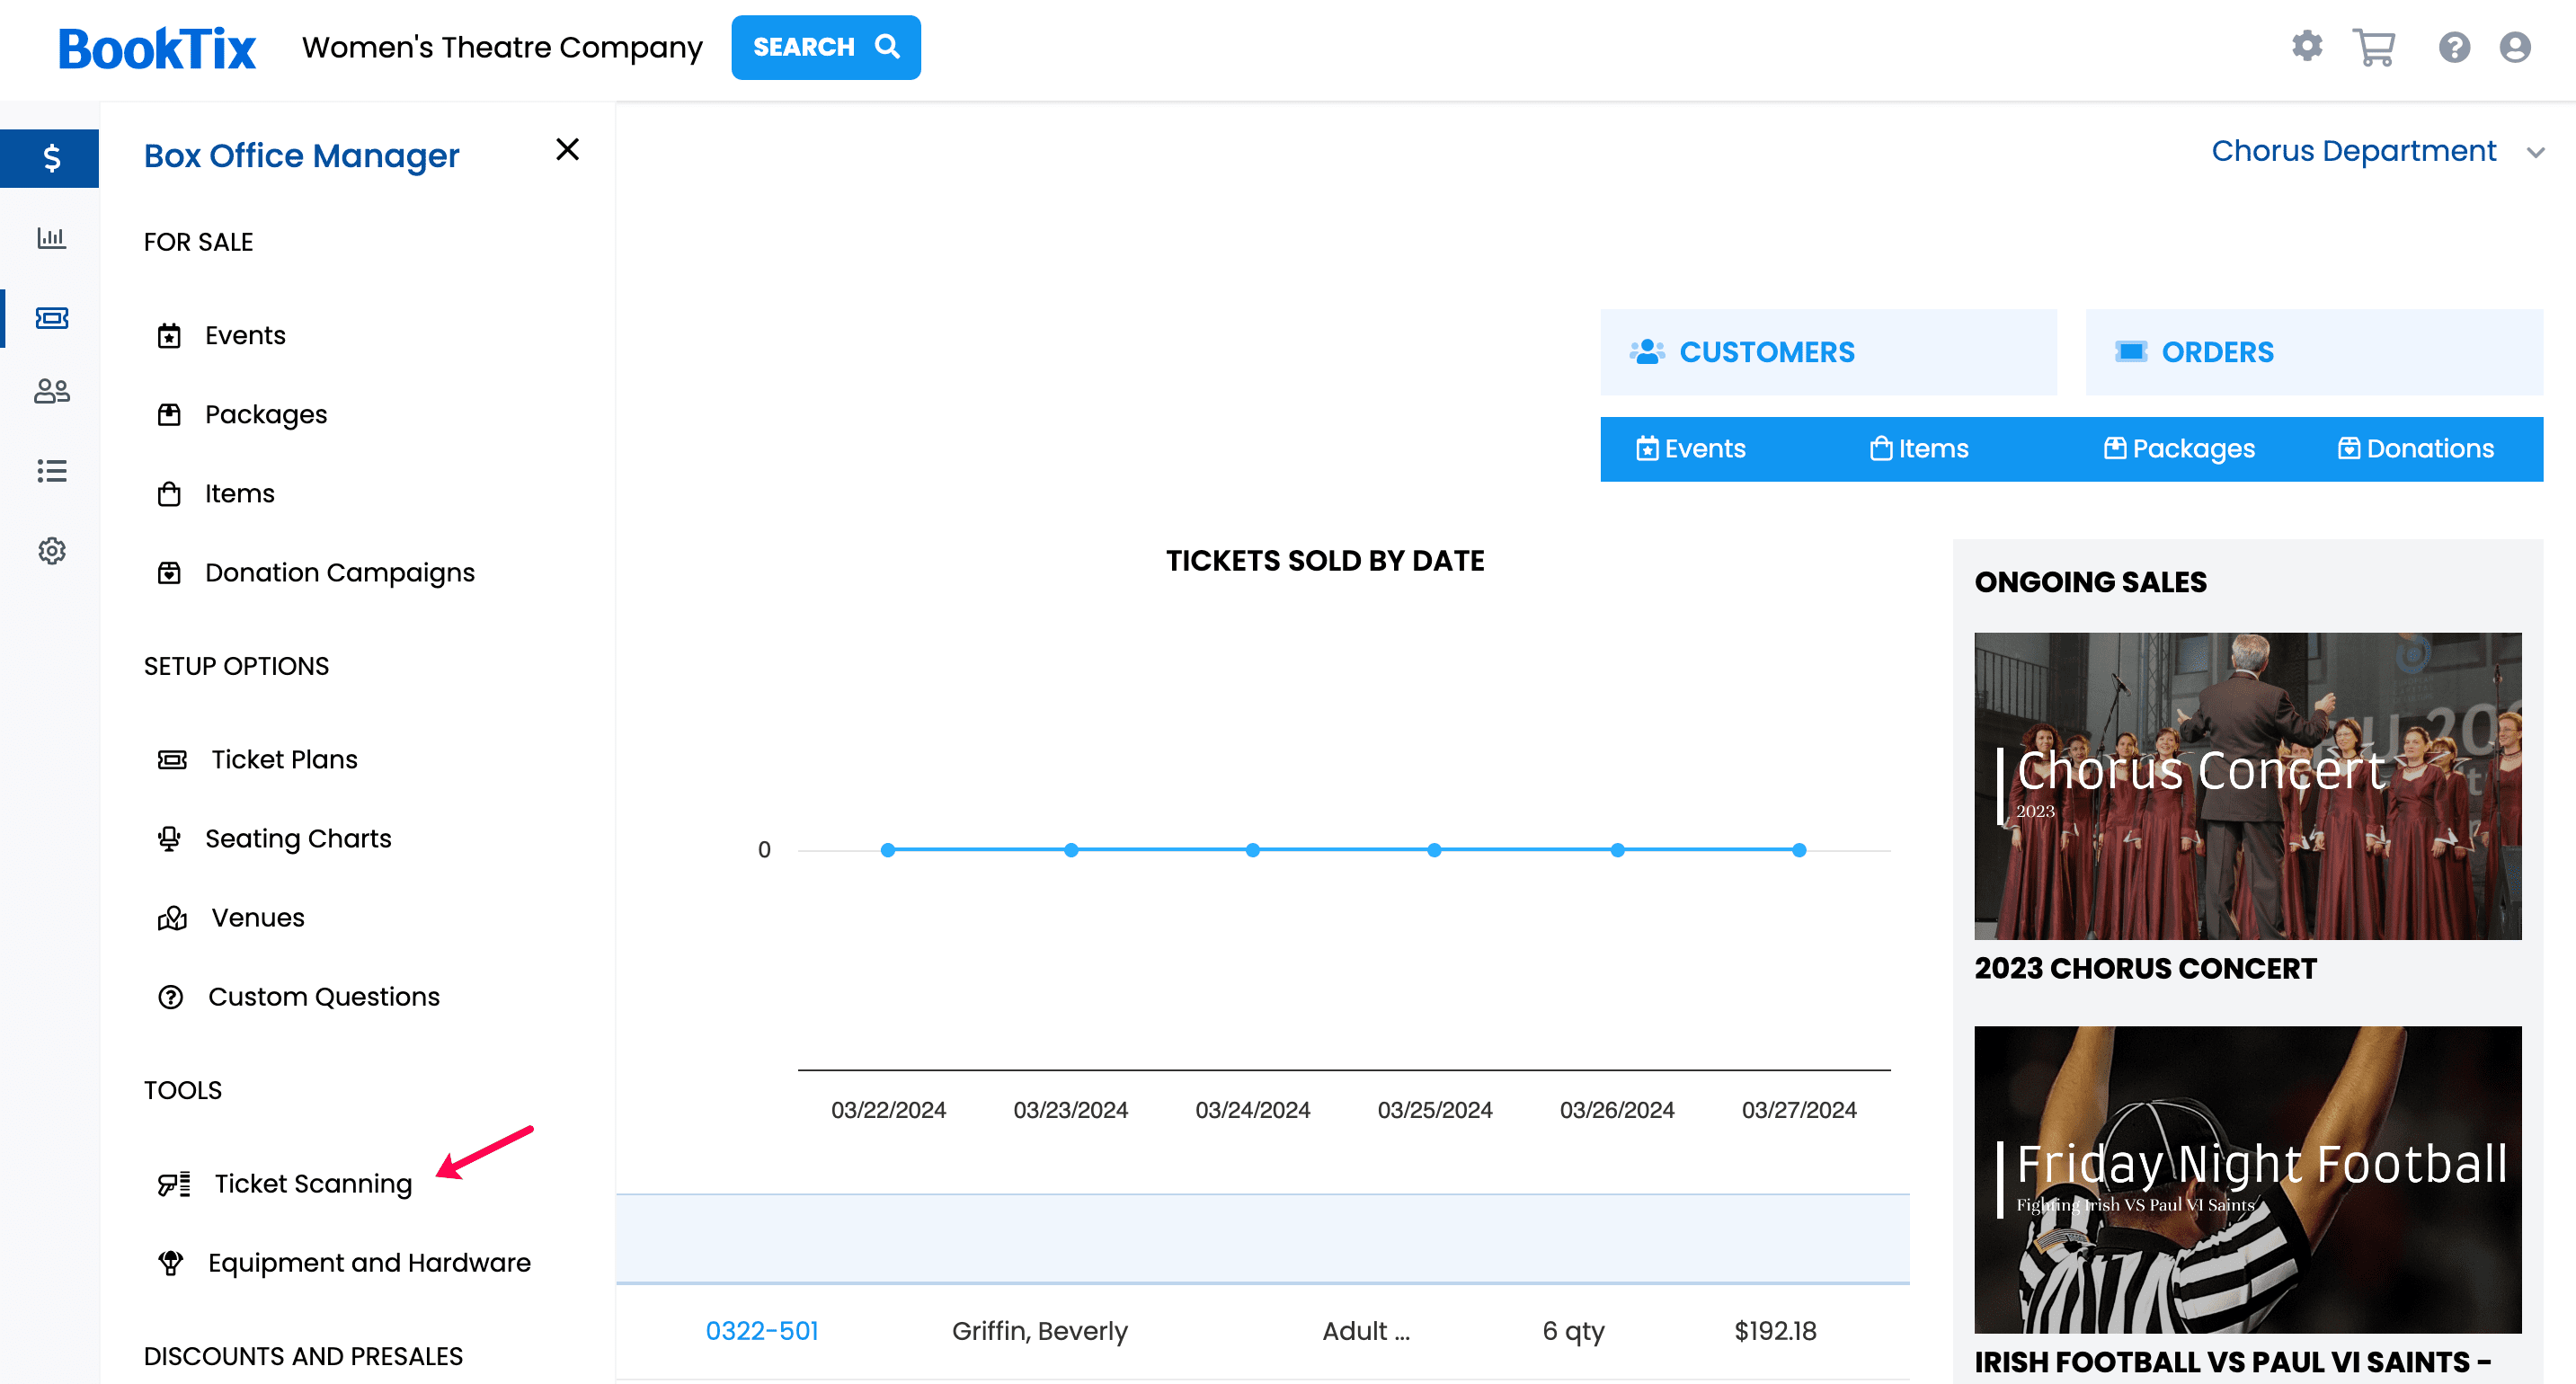
Task: Open the shopping cart icon
Action: pos(2374,47)
